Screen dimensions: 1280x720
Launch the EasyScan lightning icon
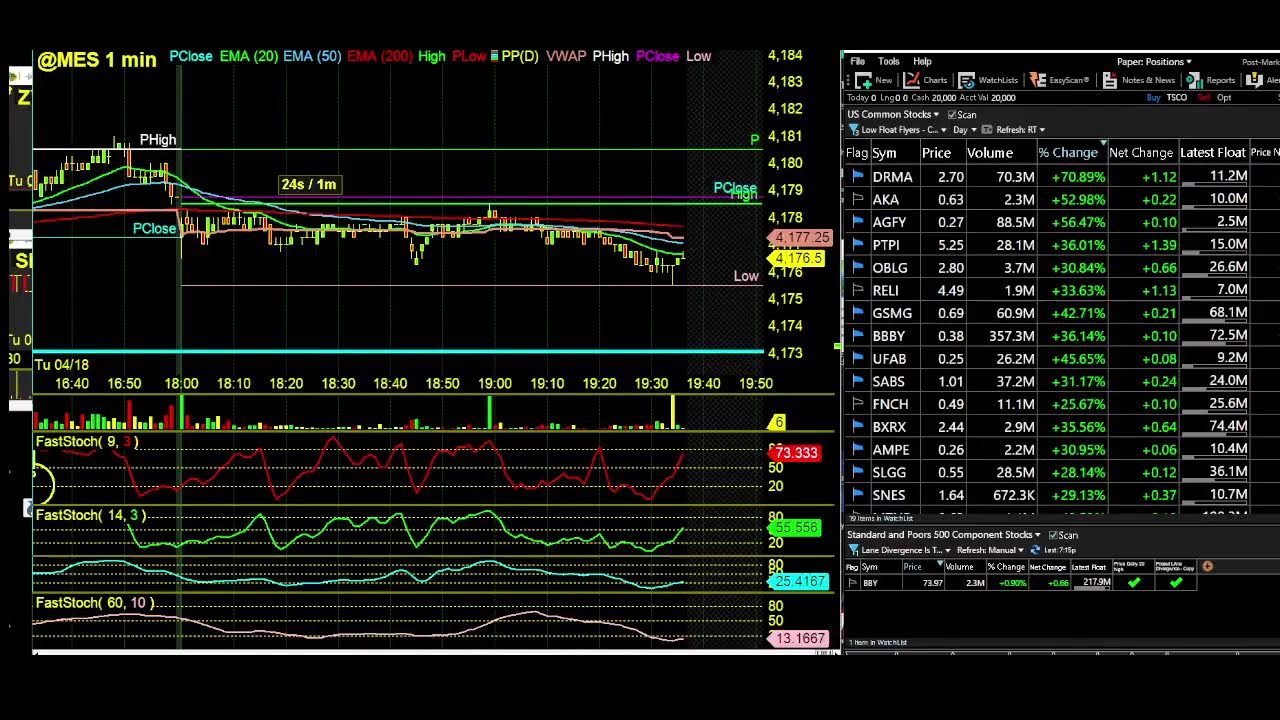point(1037,80)
